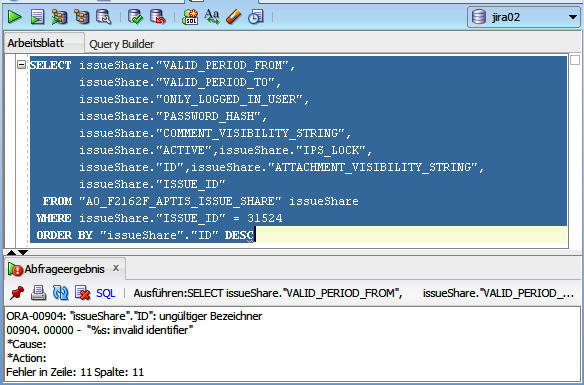
Task: Clear the worksheet with the eraser icon
Action: pos(234,17)
